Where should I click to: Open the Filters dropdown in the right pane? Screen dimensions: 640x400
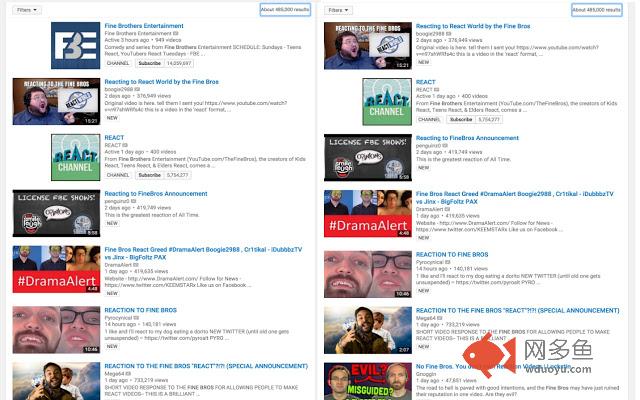(x=338, y=10)
